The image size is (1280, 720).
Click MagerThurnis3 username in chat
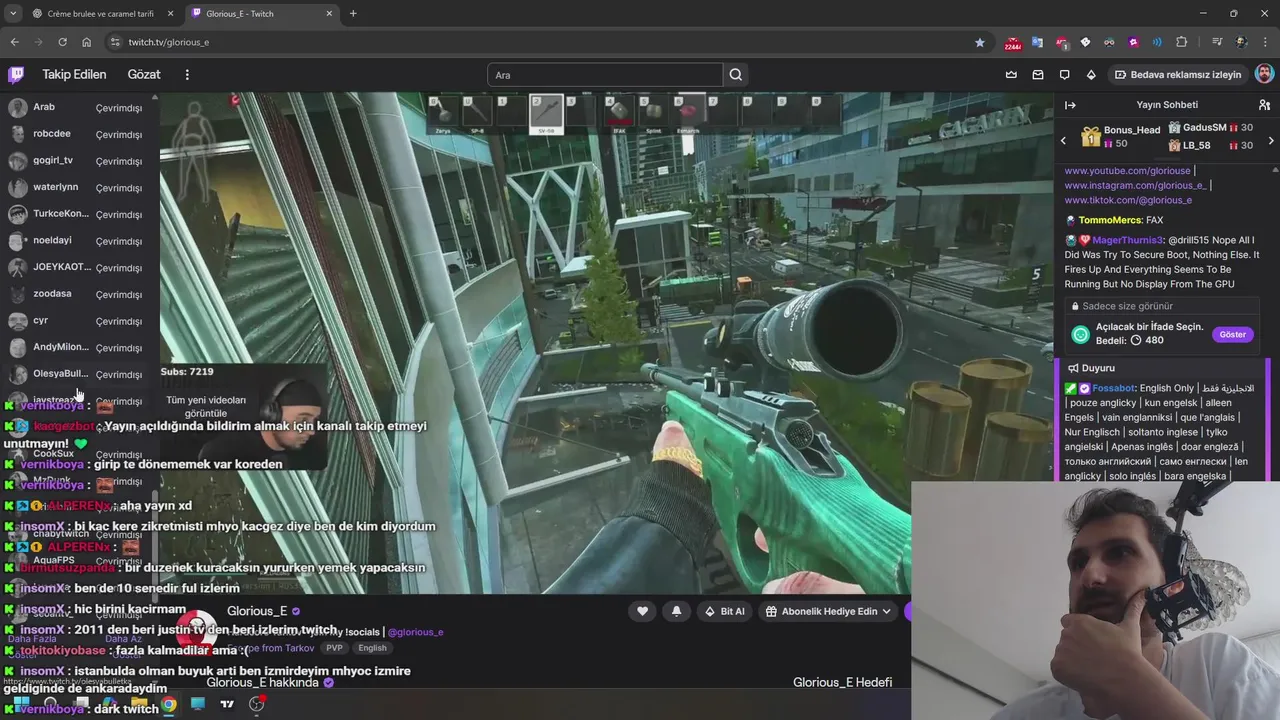[x=1128, y=240]
